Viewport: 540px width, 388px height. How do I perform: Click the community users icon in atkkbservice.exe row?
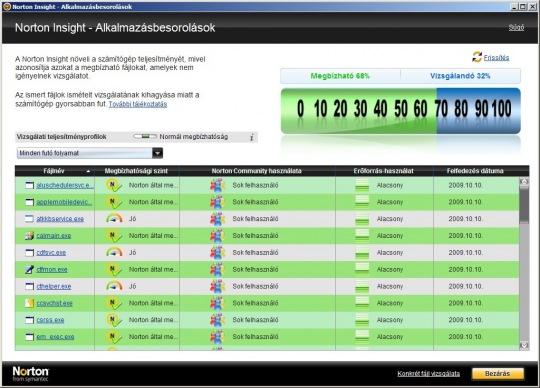tap(217, 219)
